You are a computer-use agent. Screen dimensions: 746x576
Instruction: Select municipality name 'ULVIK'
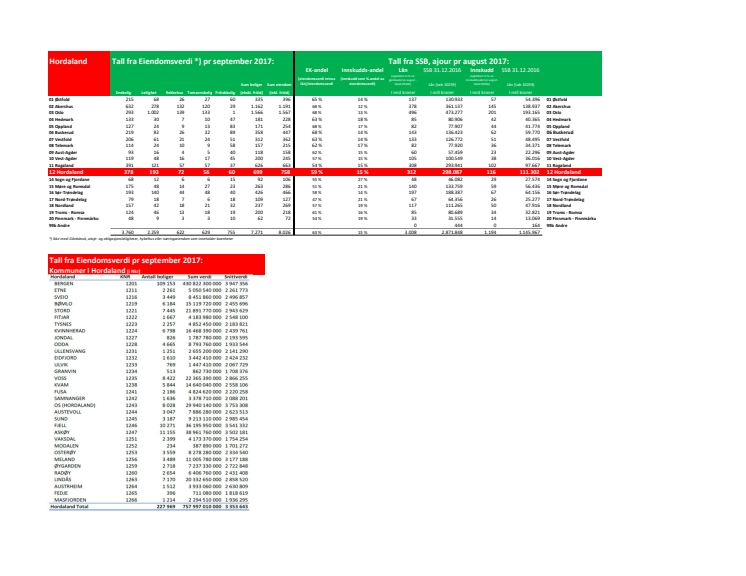click(61, 365)
